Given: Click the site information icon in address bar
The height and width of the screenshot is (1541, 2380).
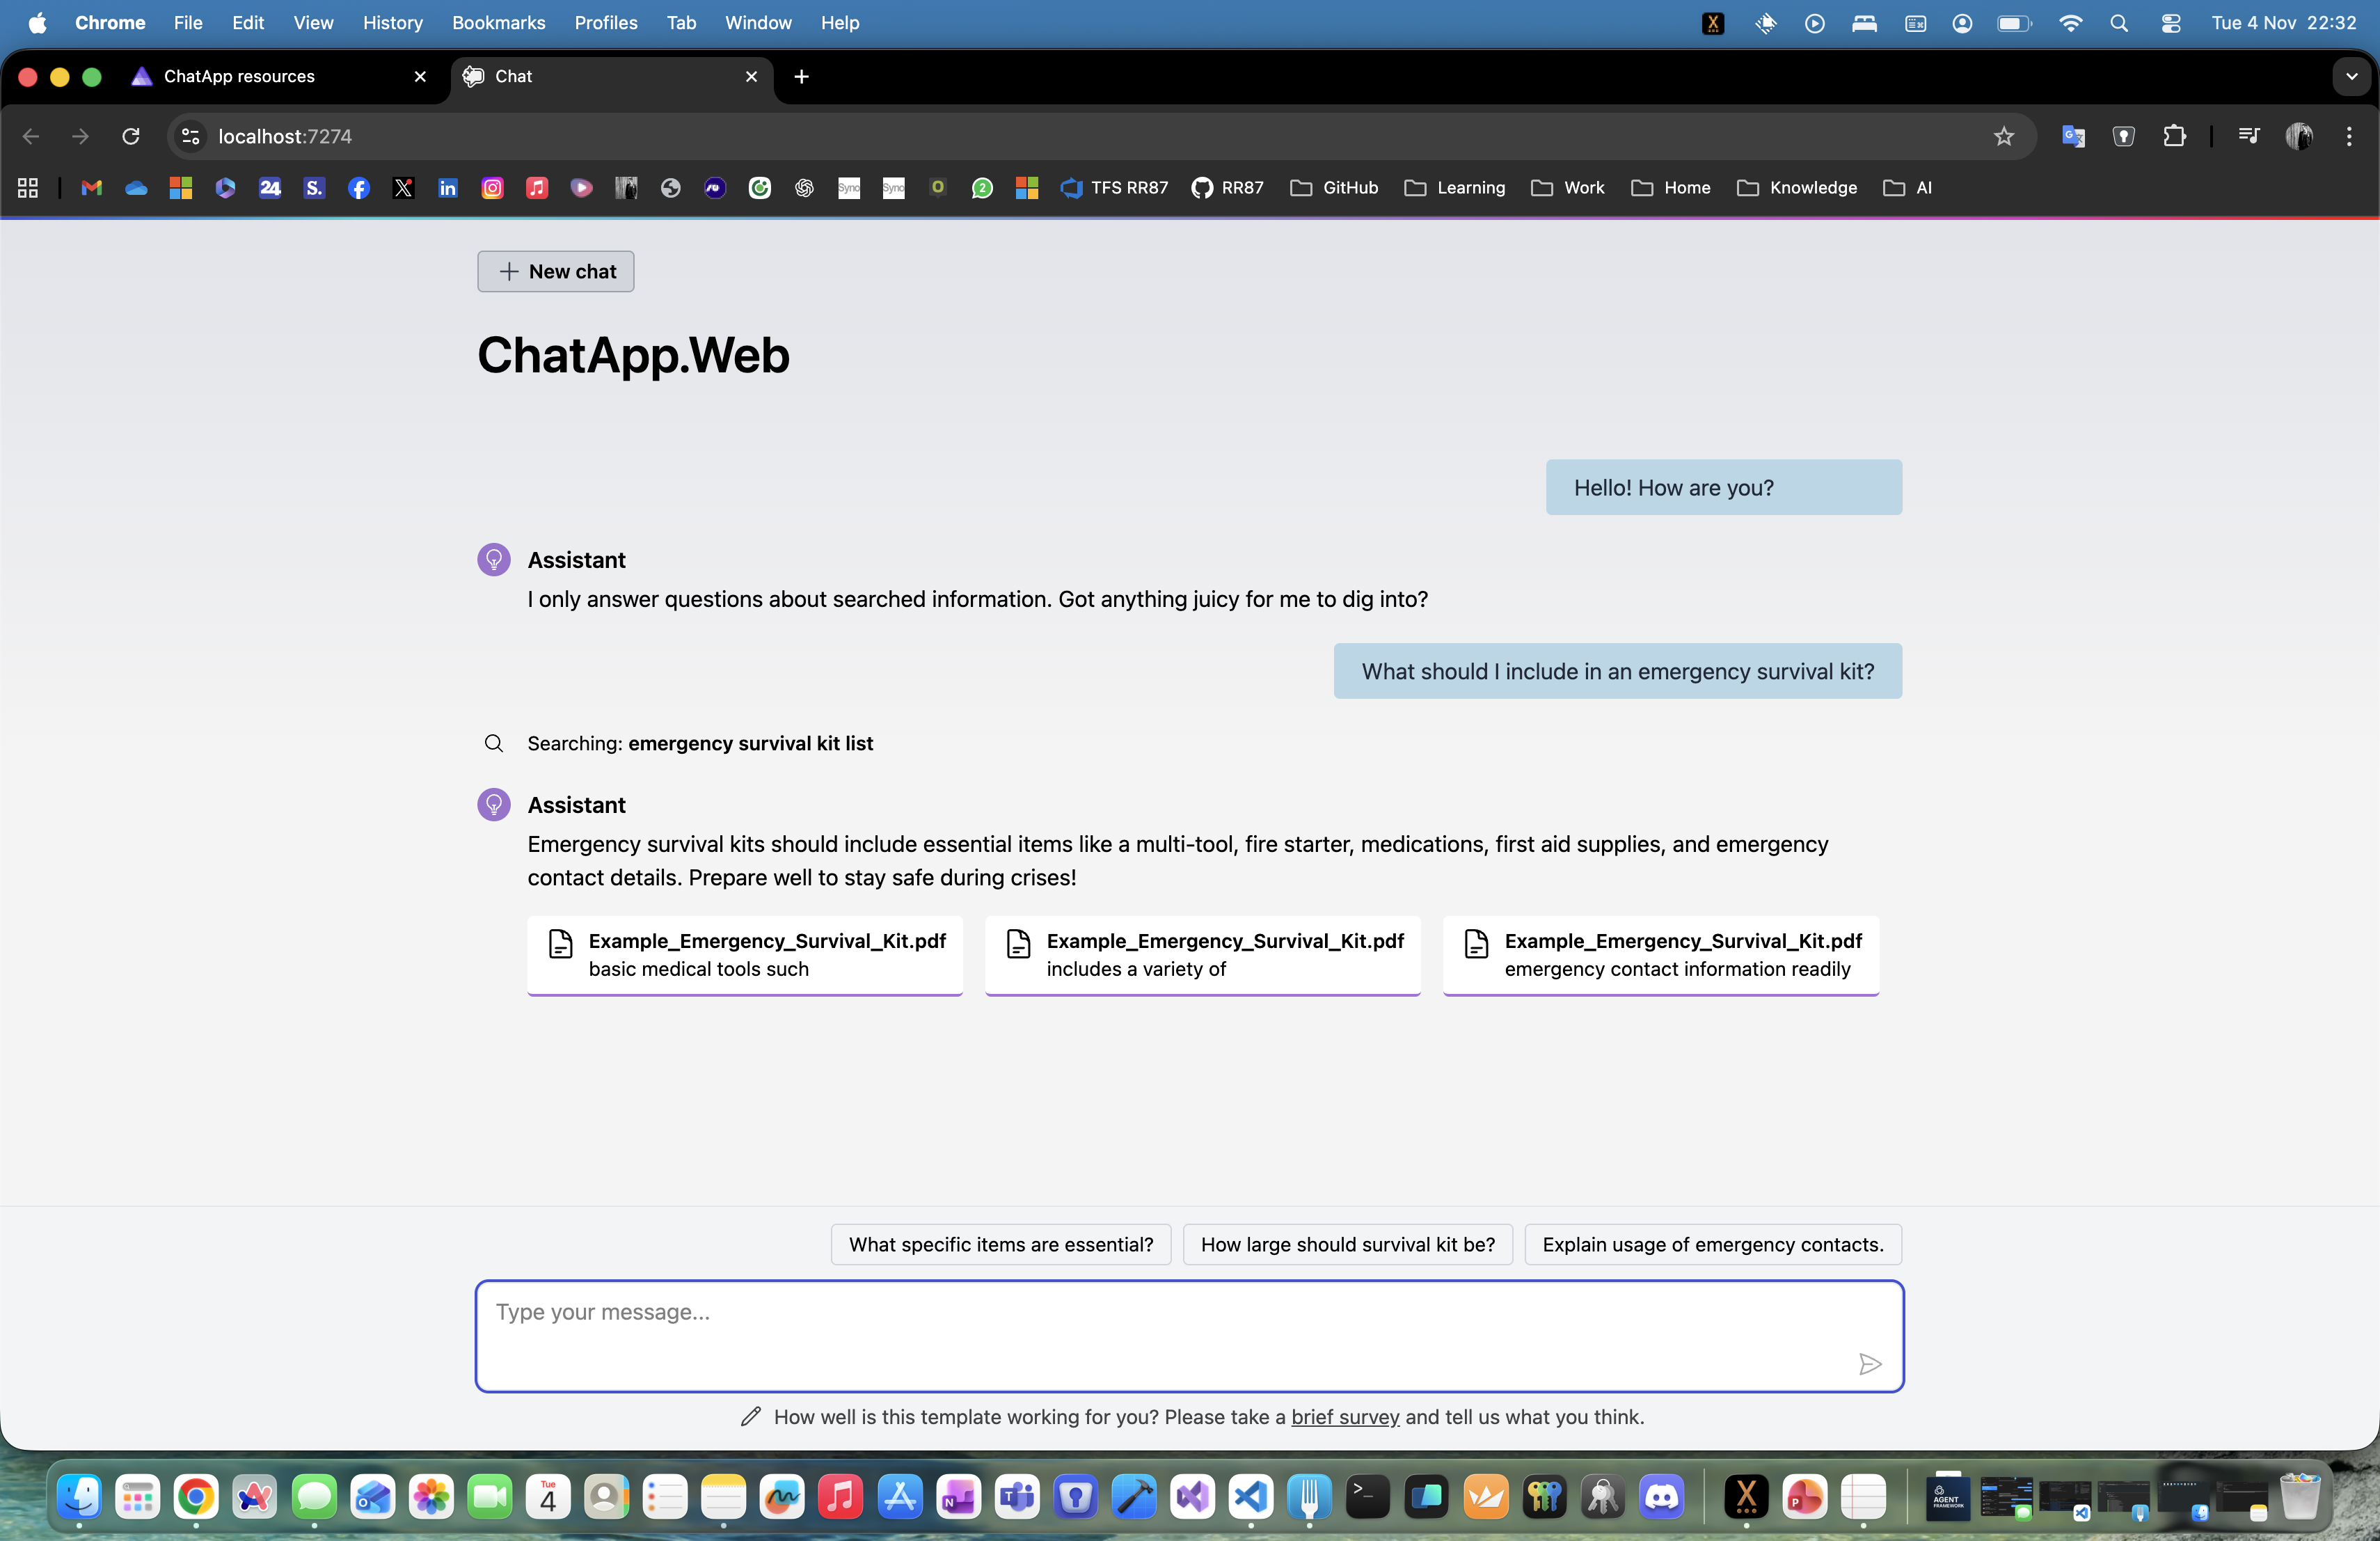Looking at the screenshot, I should click(190, 136).
